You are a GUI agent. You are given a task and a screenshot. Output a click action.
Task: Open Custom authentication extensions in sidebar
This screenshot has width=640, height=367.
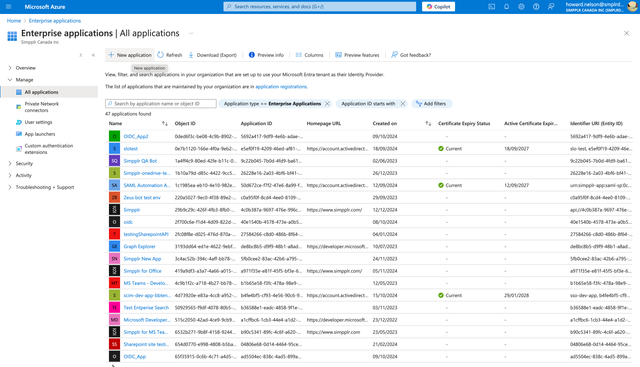(48, 149)
